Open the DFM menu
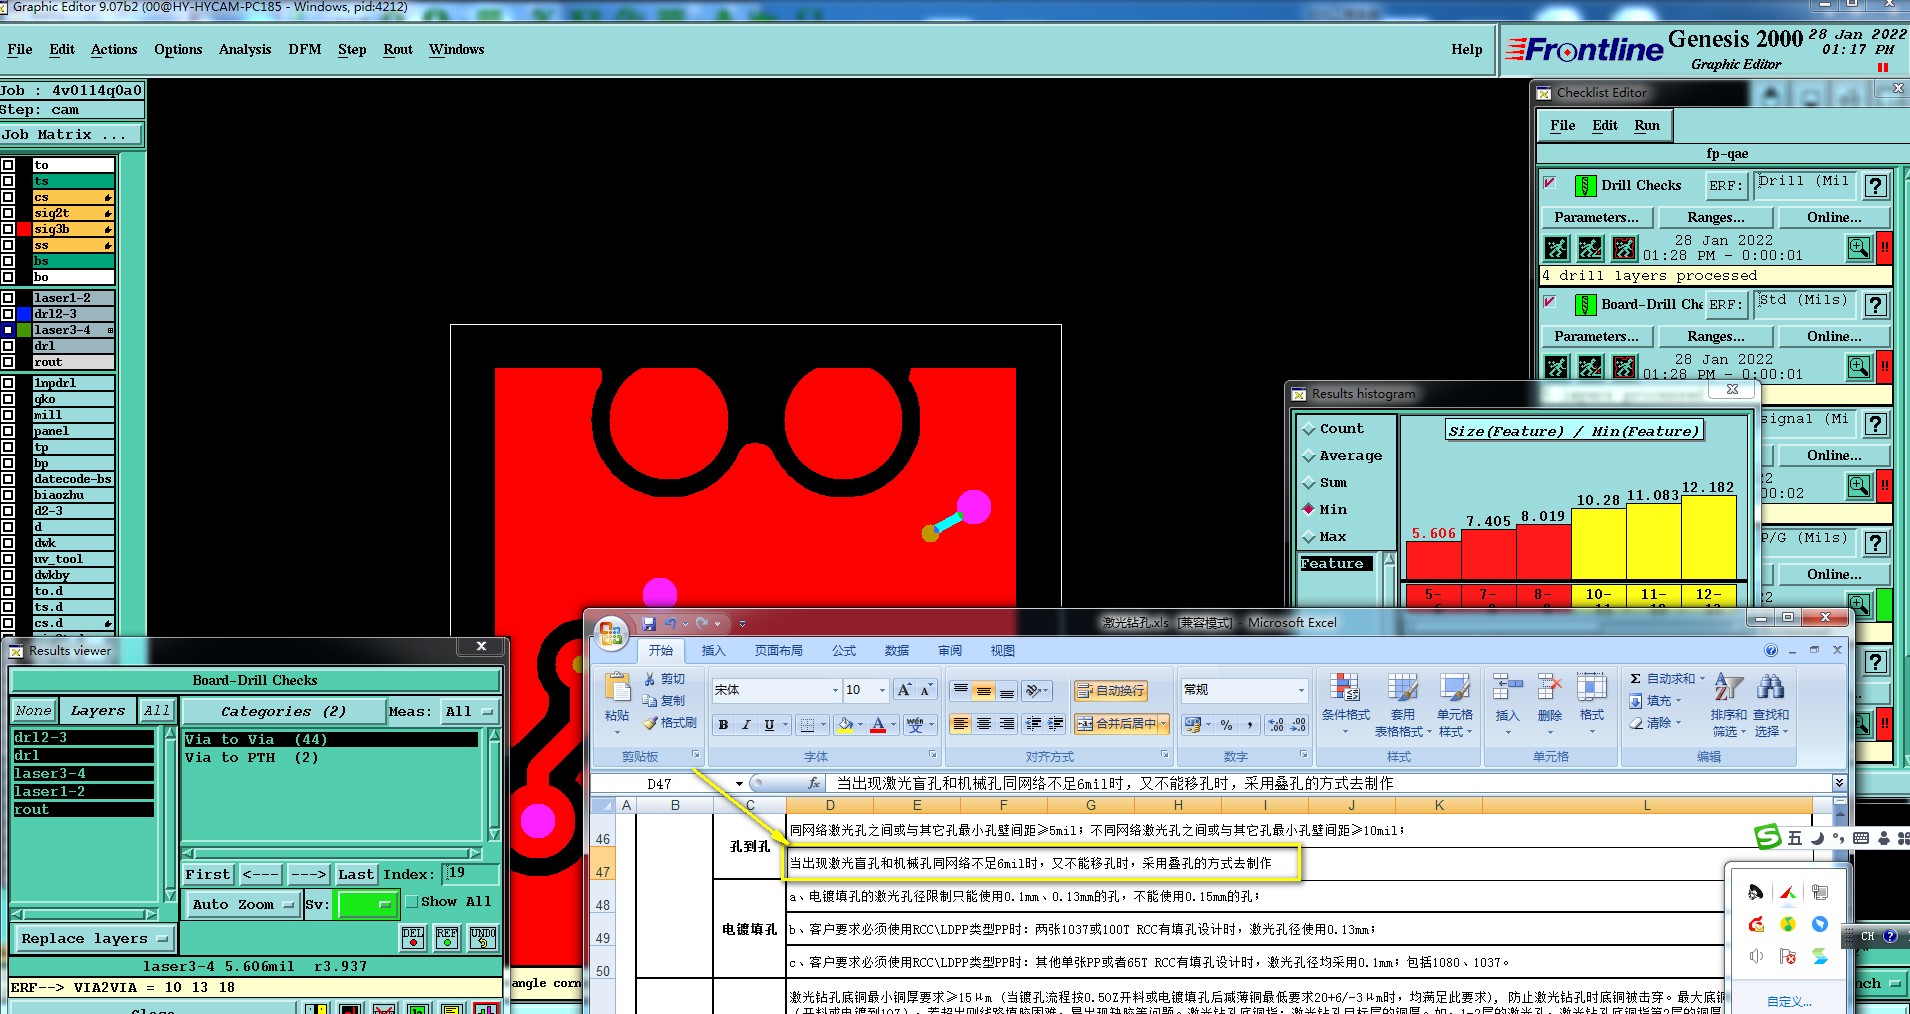 [x=305, y=49]
